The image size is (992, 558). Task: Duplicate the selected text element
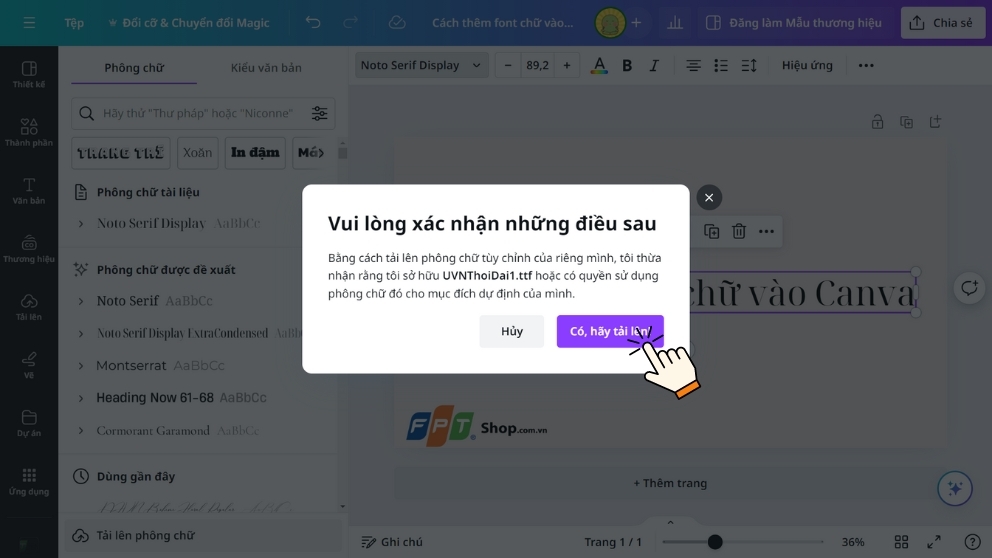(x=712, y=232)
